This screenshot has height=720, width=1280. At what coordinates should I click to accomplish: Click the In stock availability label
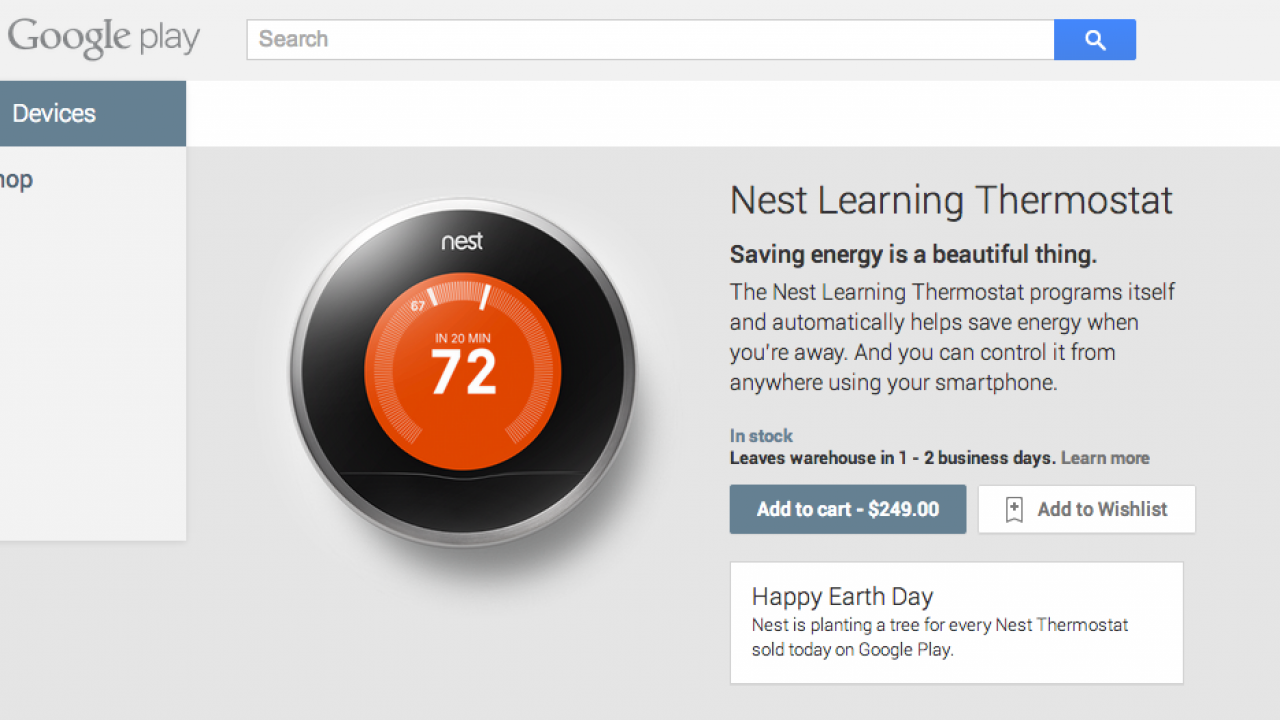tap(761, 436)
